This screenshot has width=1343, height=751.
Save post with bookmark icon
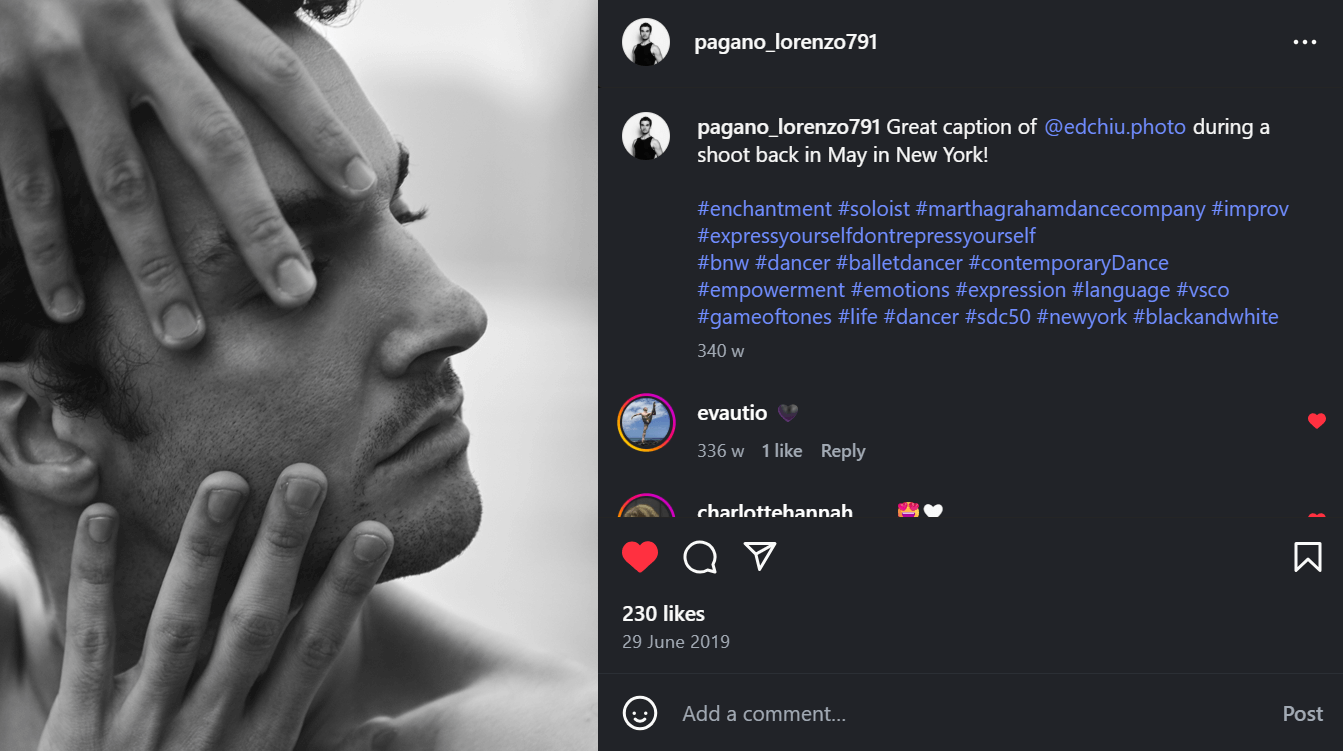(x=1307, y=557)
